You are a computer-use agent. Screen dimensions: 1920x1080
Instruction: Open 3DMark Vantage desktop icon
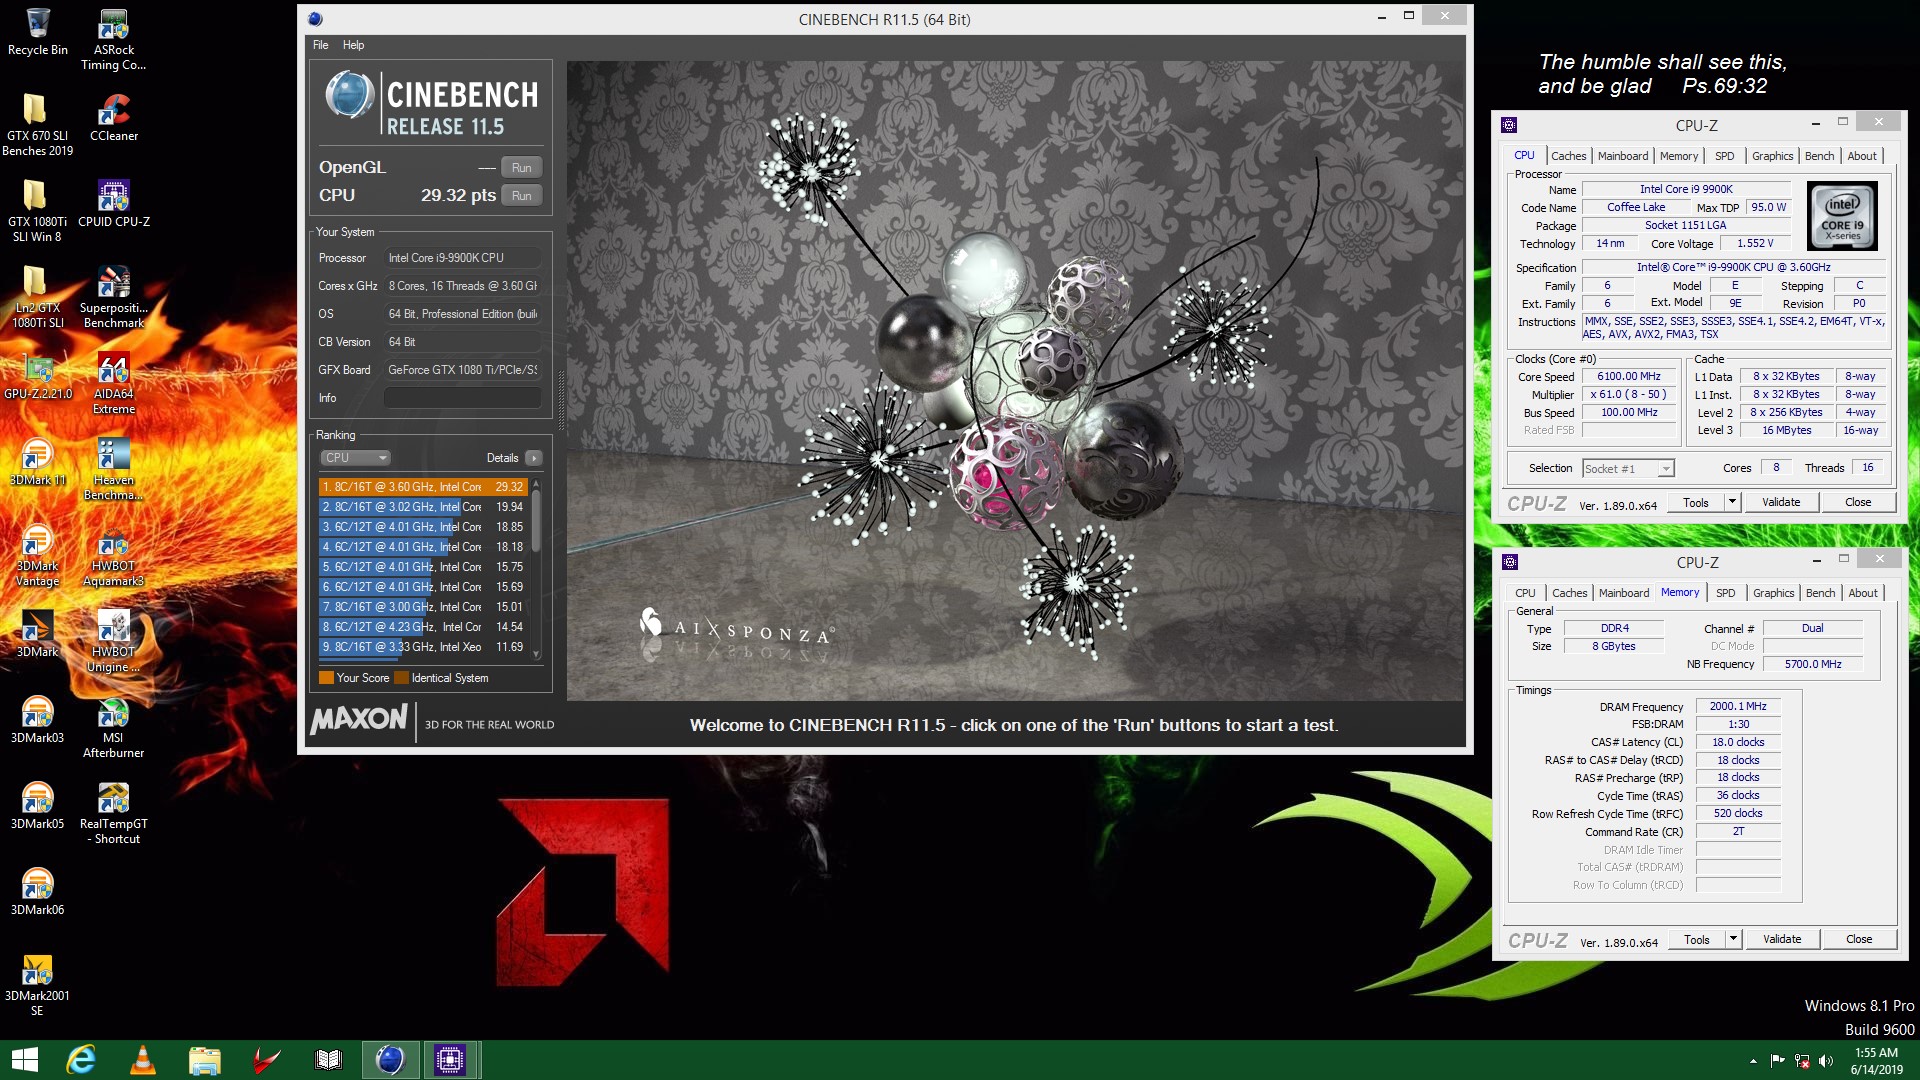(38, 555)
